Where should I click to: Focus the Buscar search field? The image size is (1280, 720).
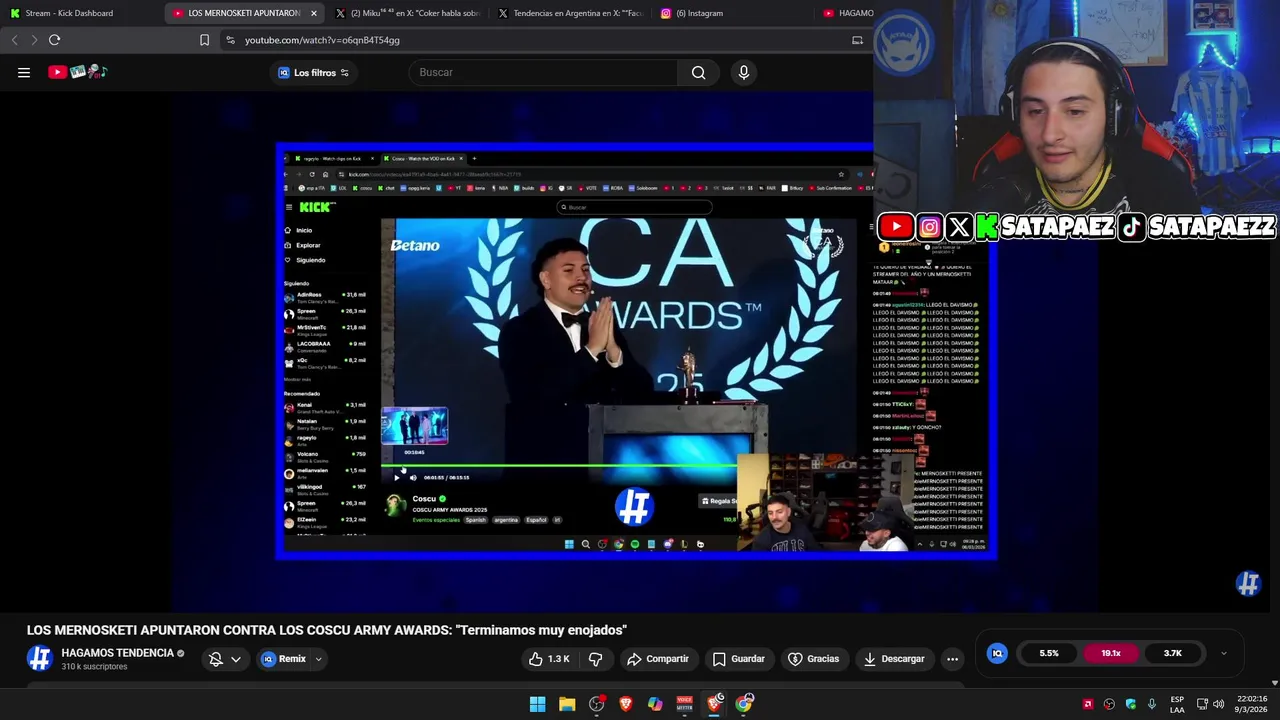tap(542, 72)
